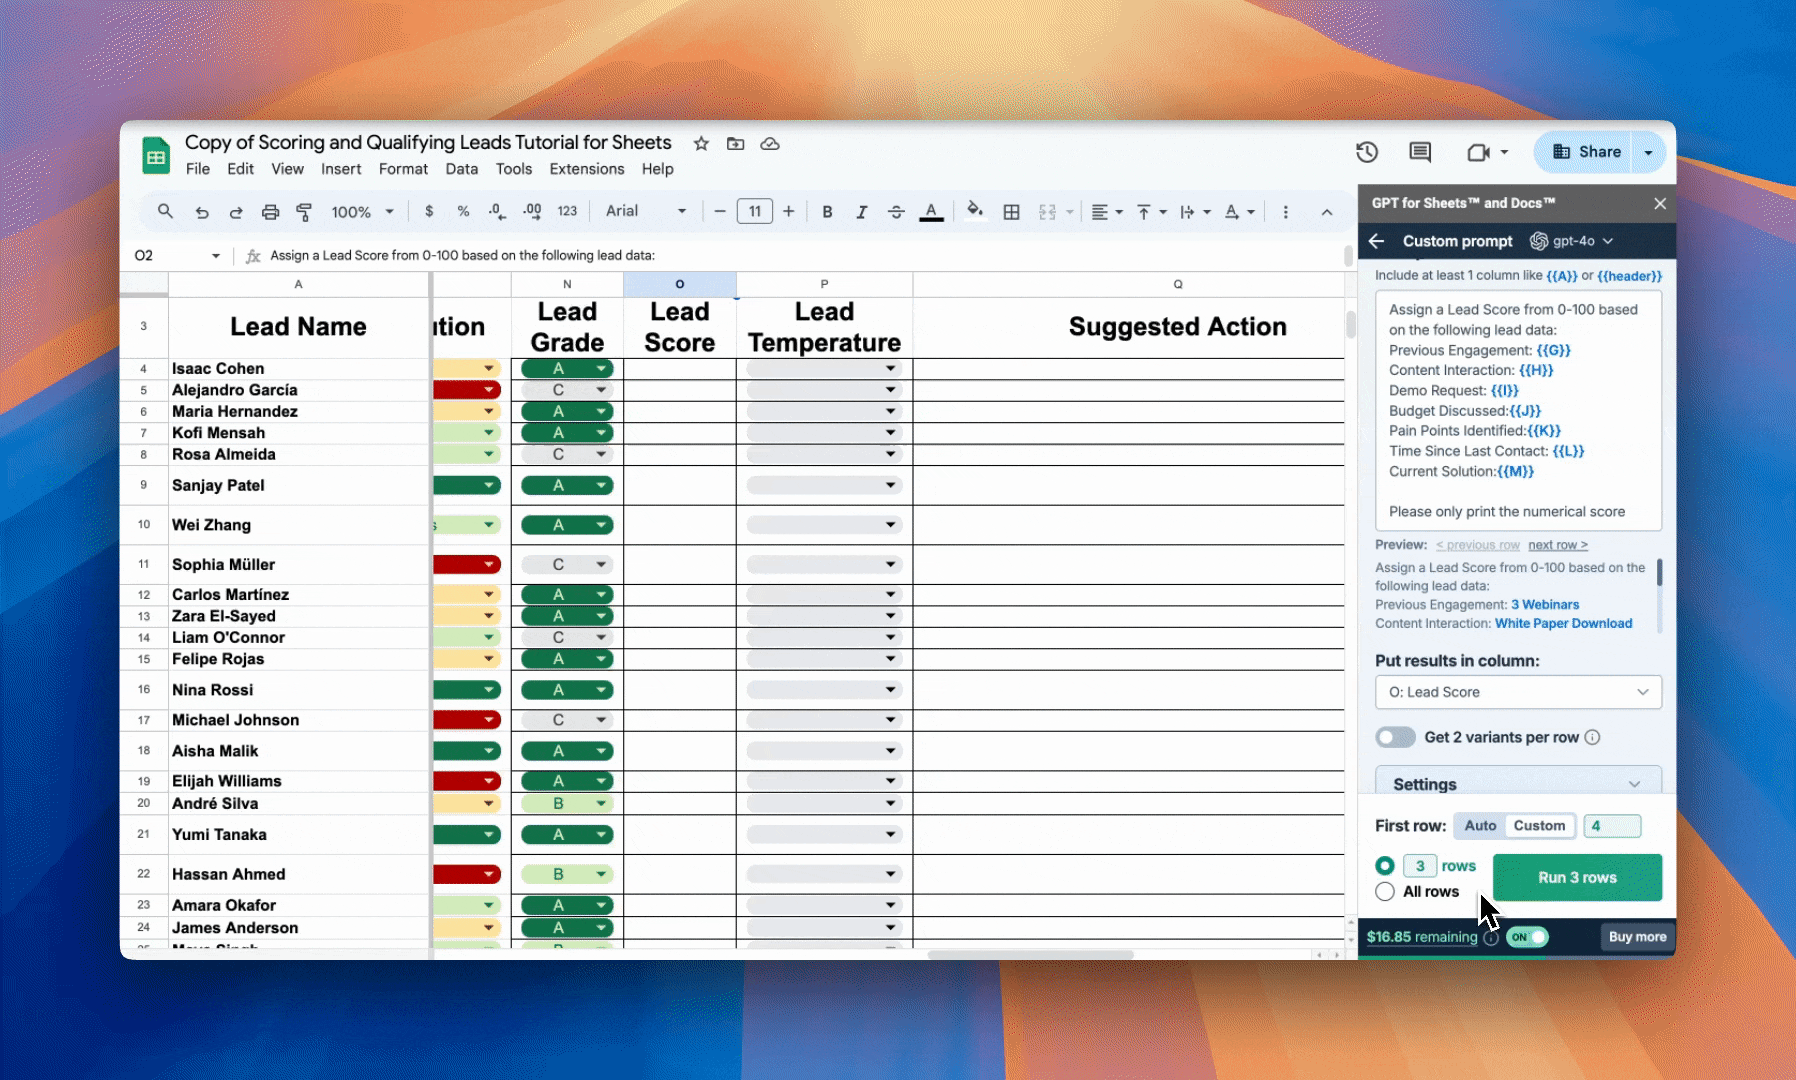The width and height of the screenshot is (1796, 1080).
Task: Open the Extensions menu
Action: tap(587, 169)
